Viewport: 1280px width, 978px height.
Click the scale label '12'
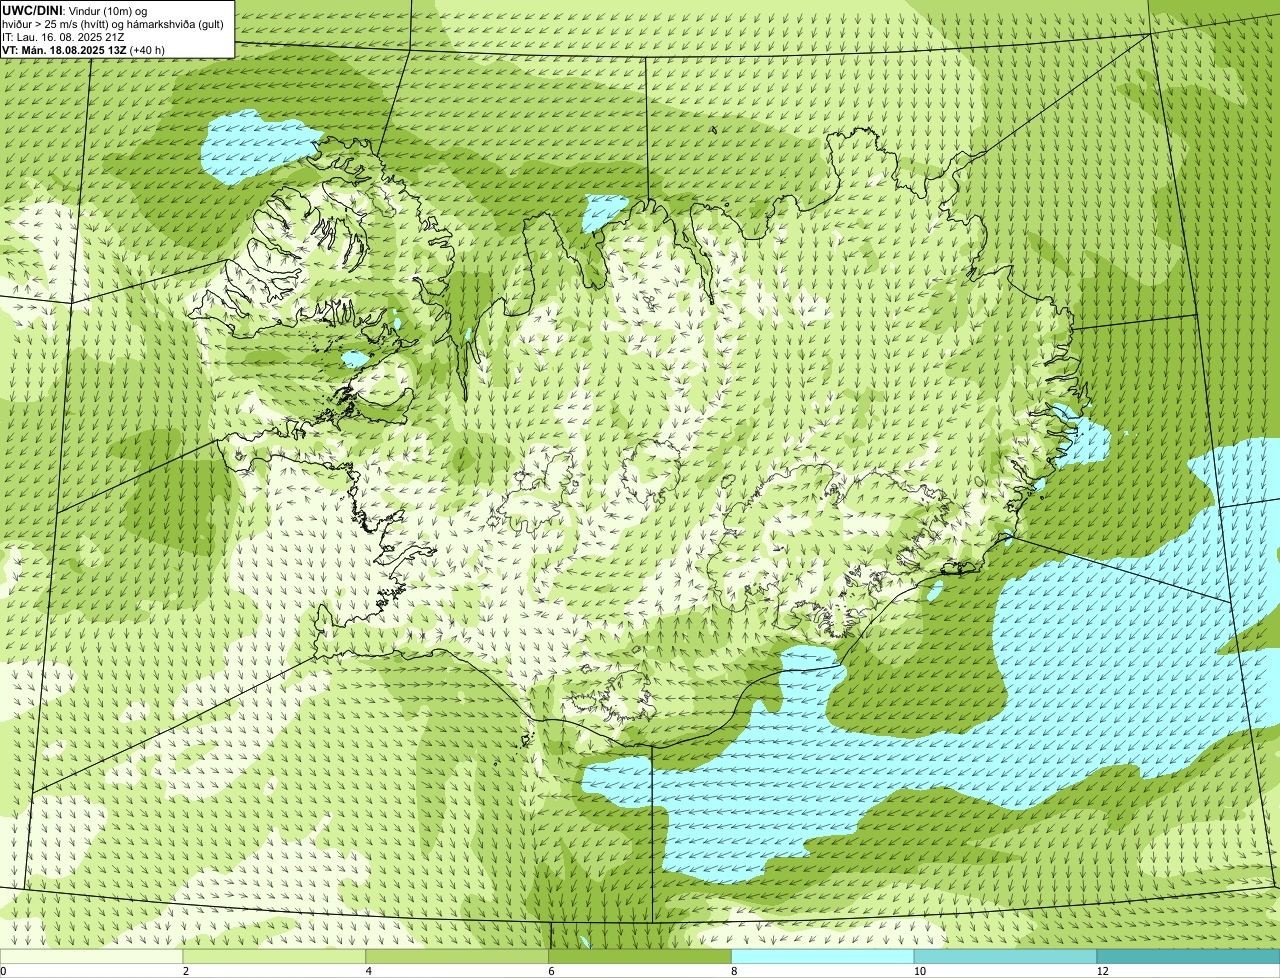point(1102,971)
